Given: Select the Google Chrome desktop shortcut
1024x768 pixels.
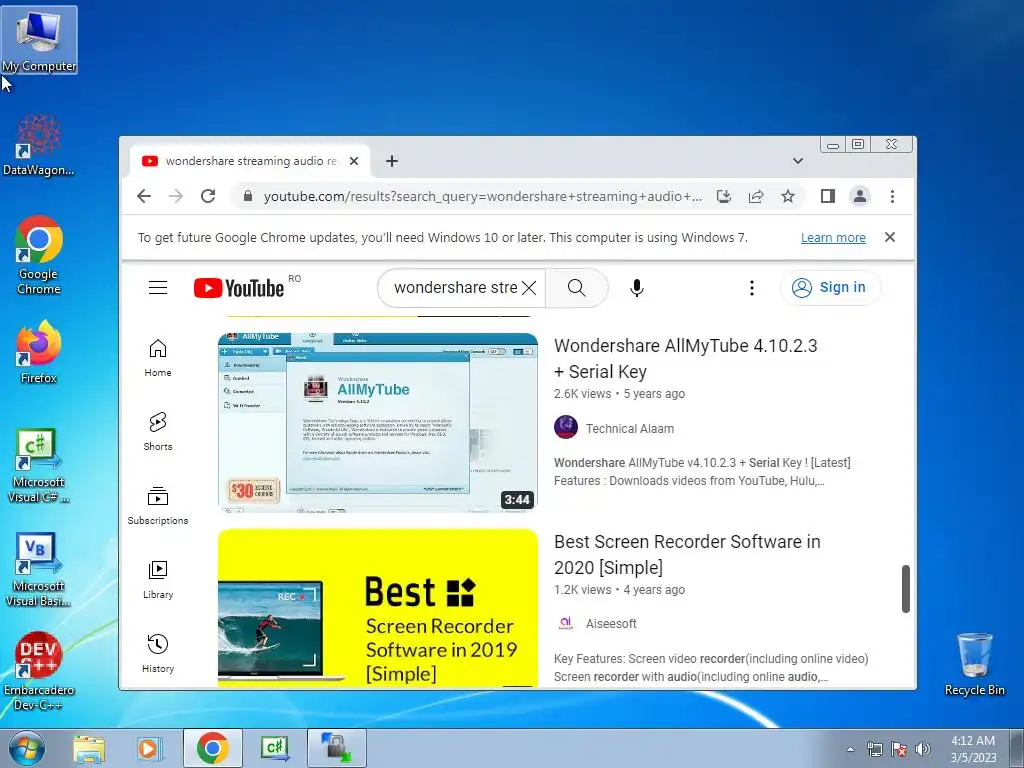Looking at the screenshot, I should point(39,256).
